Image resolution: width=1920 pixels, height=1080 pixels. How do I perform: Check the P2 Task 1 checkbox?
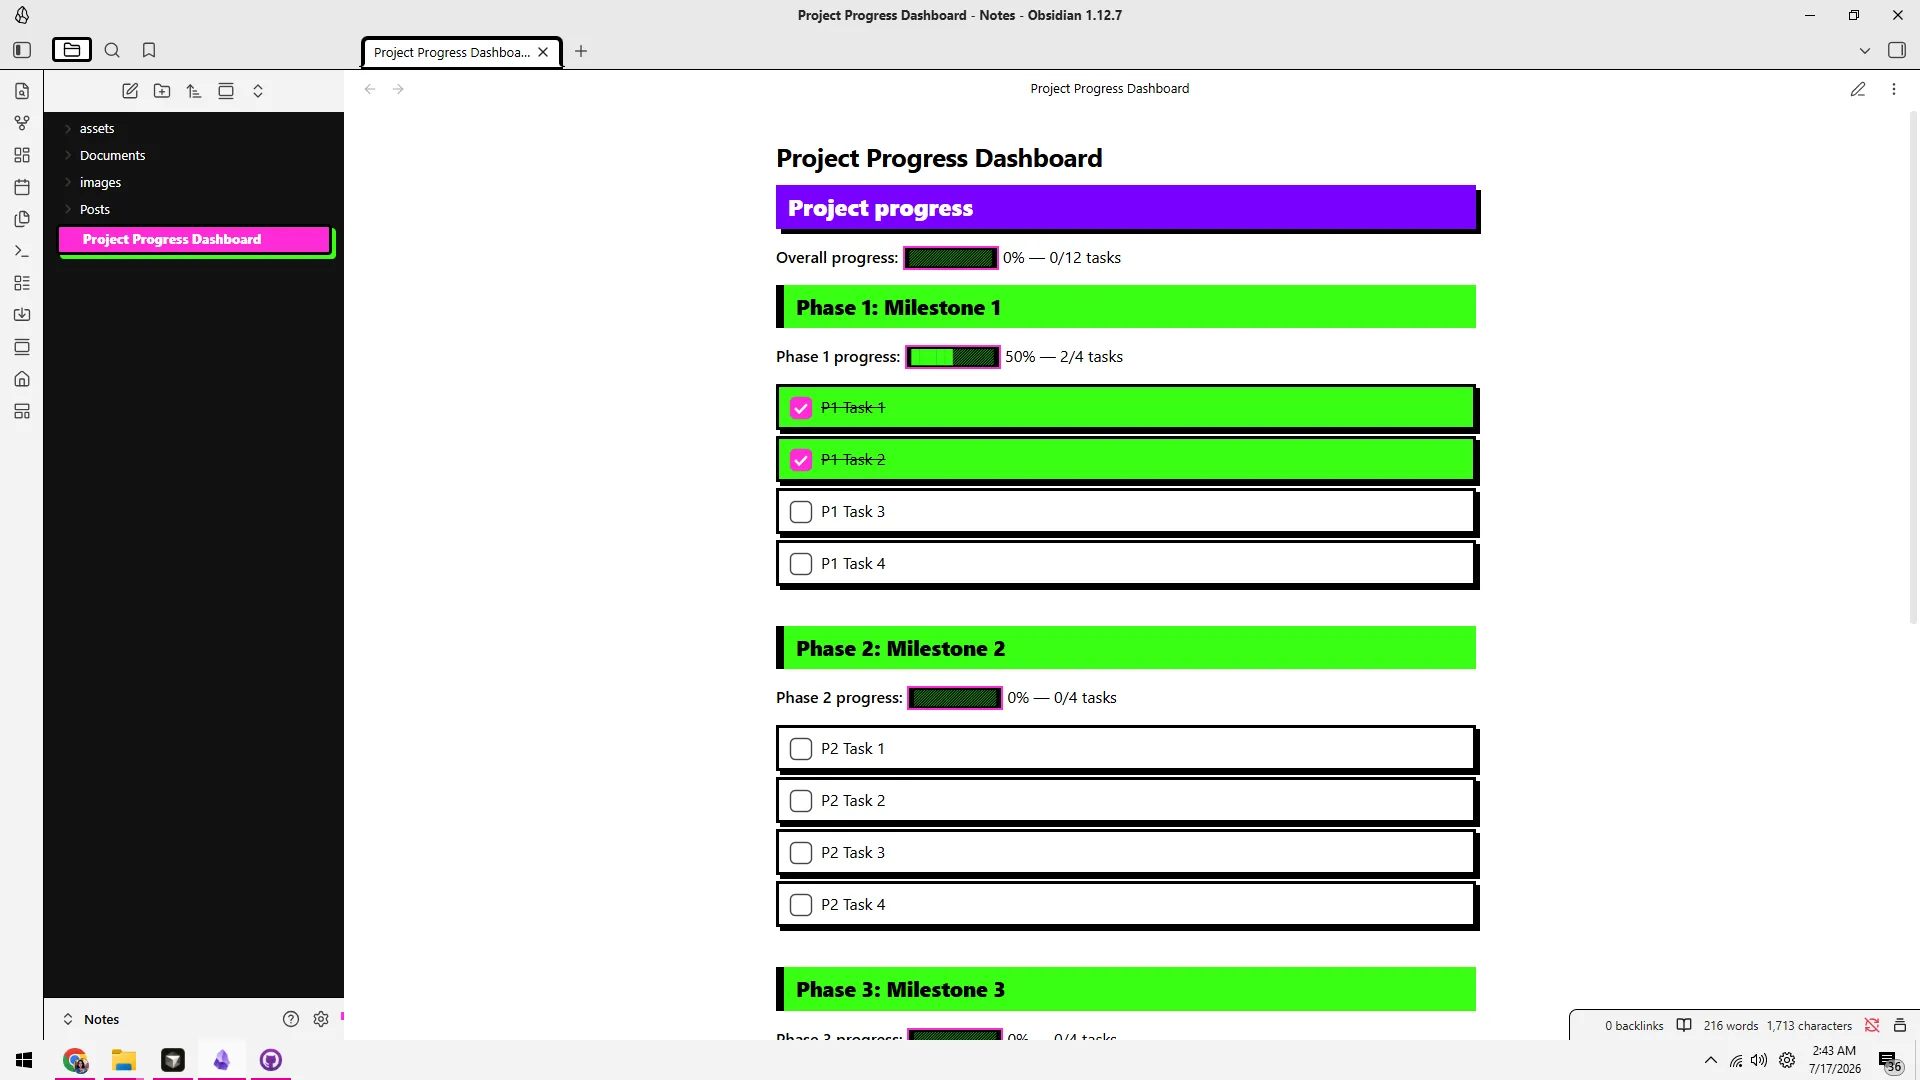pos(801,749)
